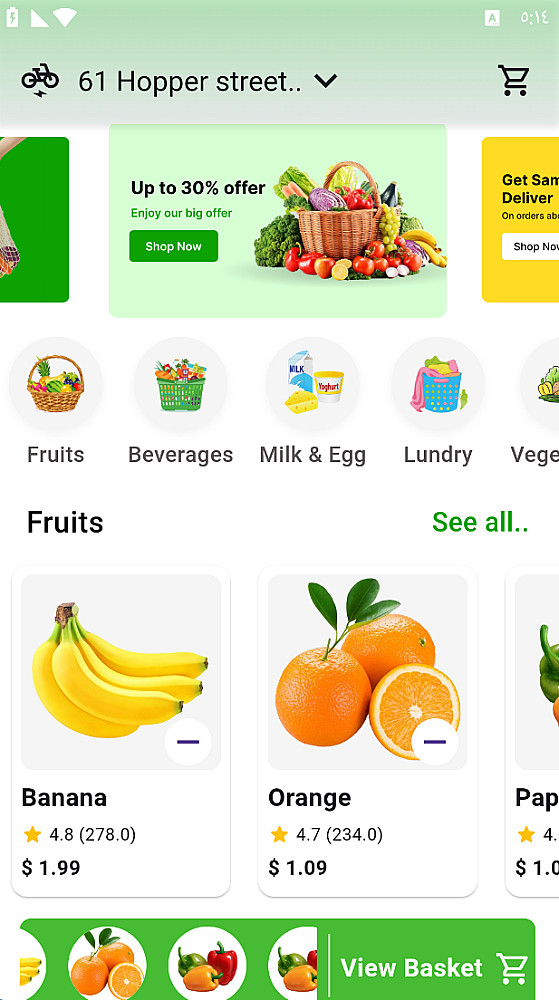This screenshot has width=559, height=1000.
Task: Choose the Lundry category icon
Action: [x=438, y=384]
